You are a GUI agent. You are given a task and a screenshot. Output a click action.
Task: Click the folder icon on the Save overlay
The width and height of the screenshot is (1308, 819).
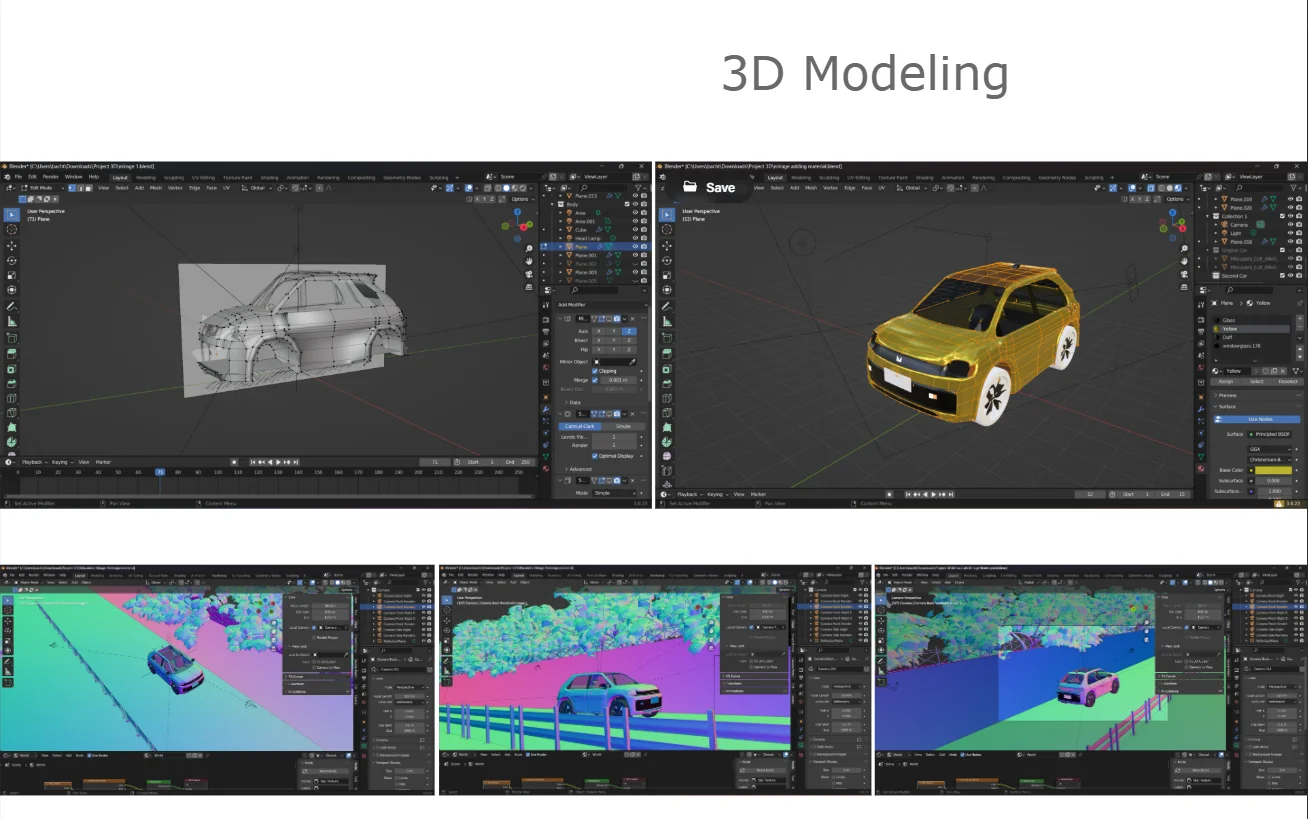click(690, 186)
